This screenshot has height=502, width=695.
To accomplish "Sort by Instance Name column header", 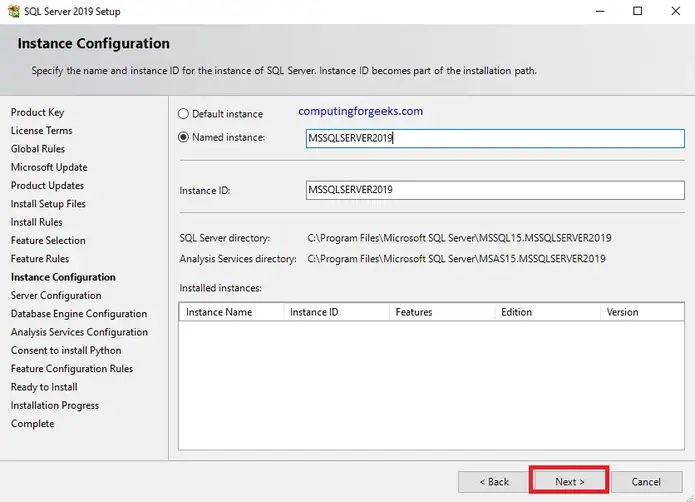I will click(x=230, y=312).
